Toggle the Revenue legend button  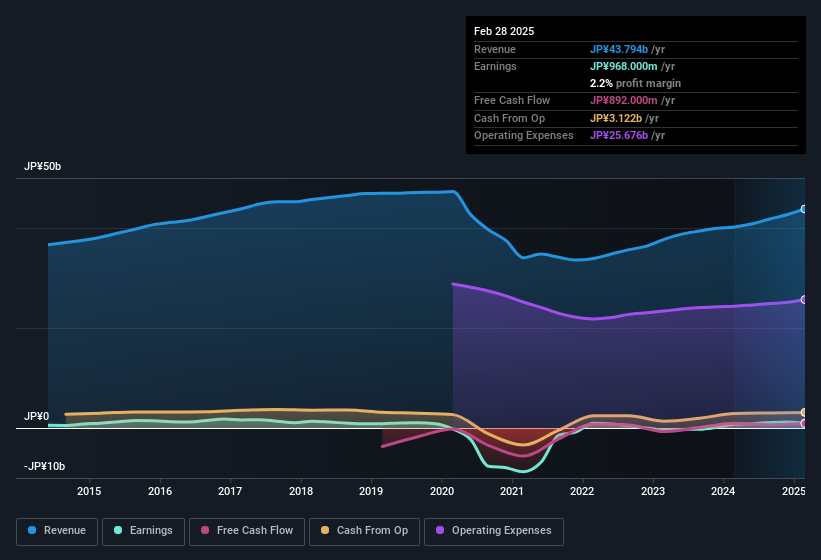point(57,531)
